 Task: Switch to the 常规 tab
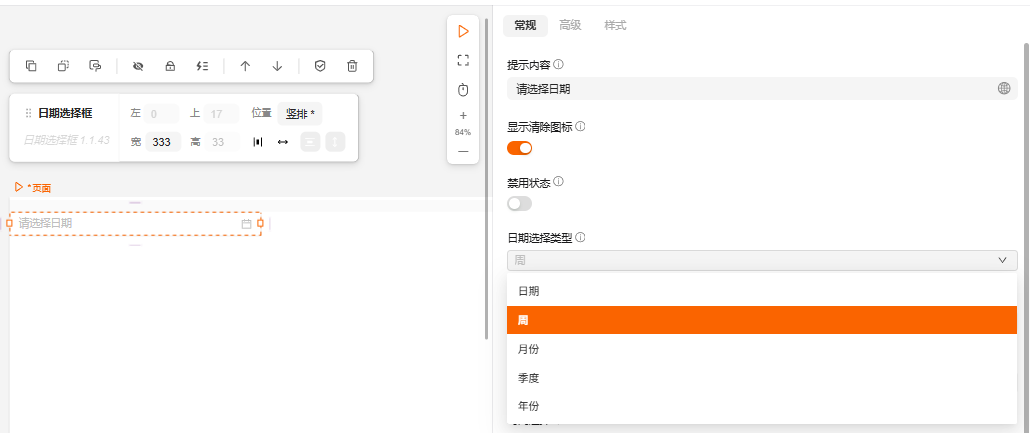526,26
